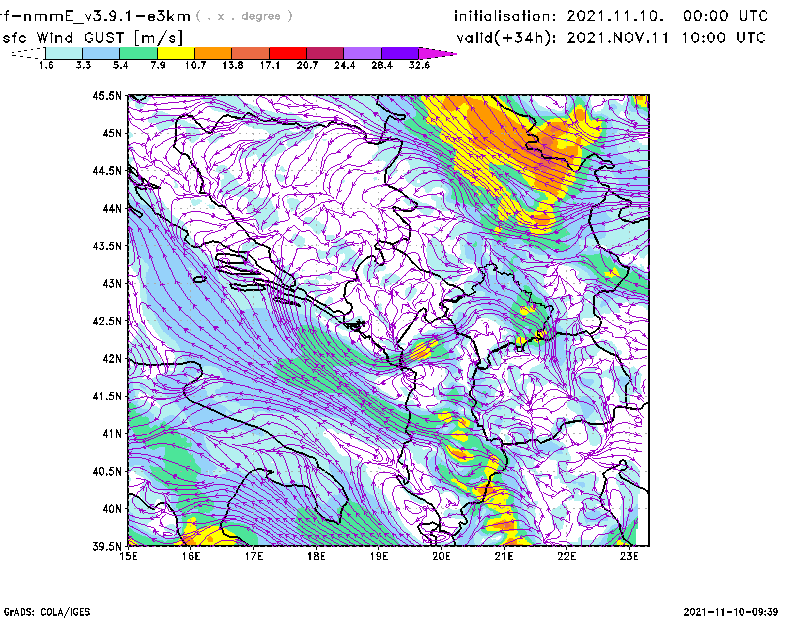Image resolution: width=800 pixels, height=618 pixels.
Task: Select the lavender 24.4–28.4 legend swatch
Action: pyautogui.click(x=362, y=53)
